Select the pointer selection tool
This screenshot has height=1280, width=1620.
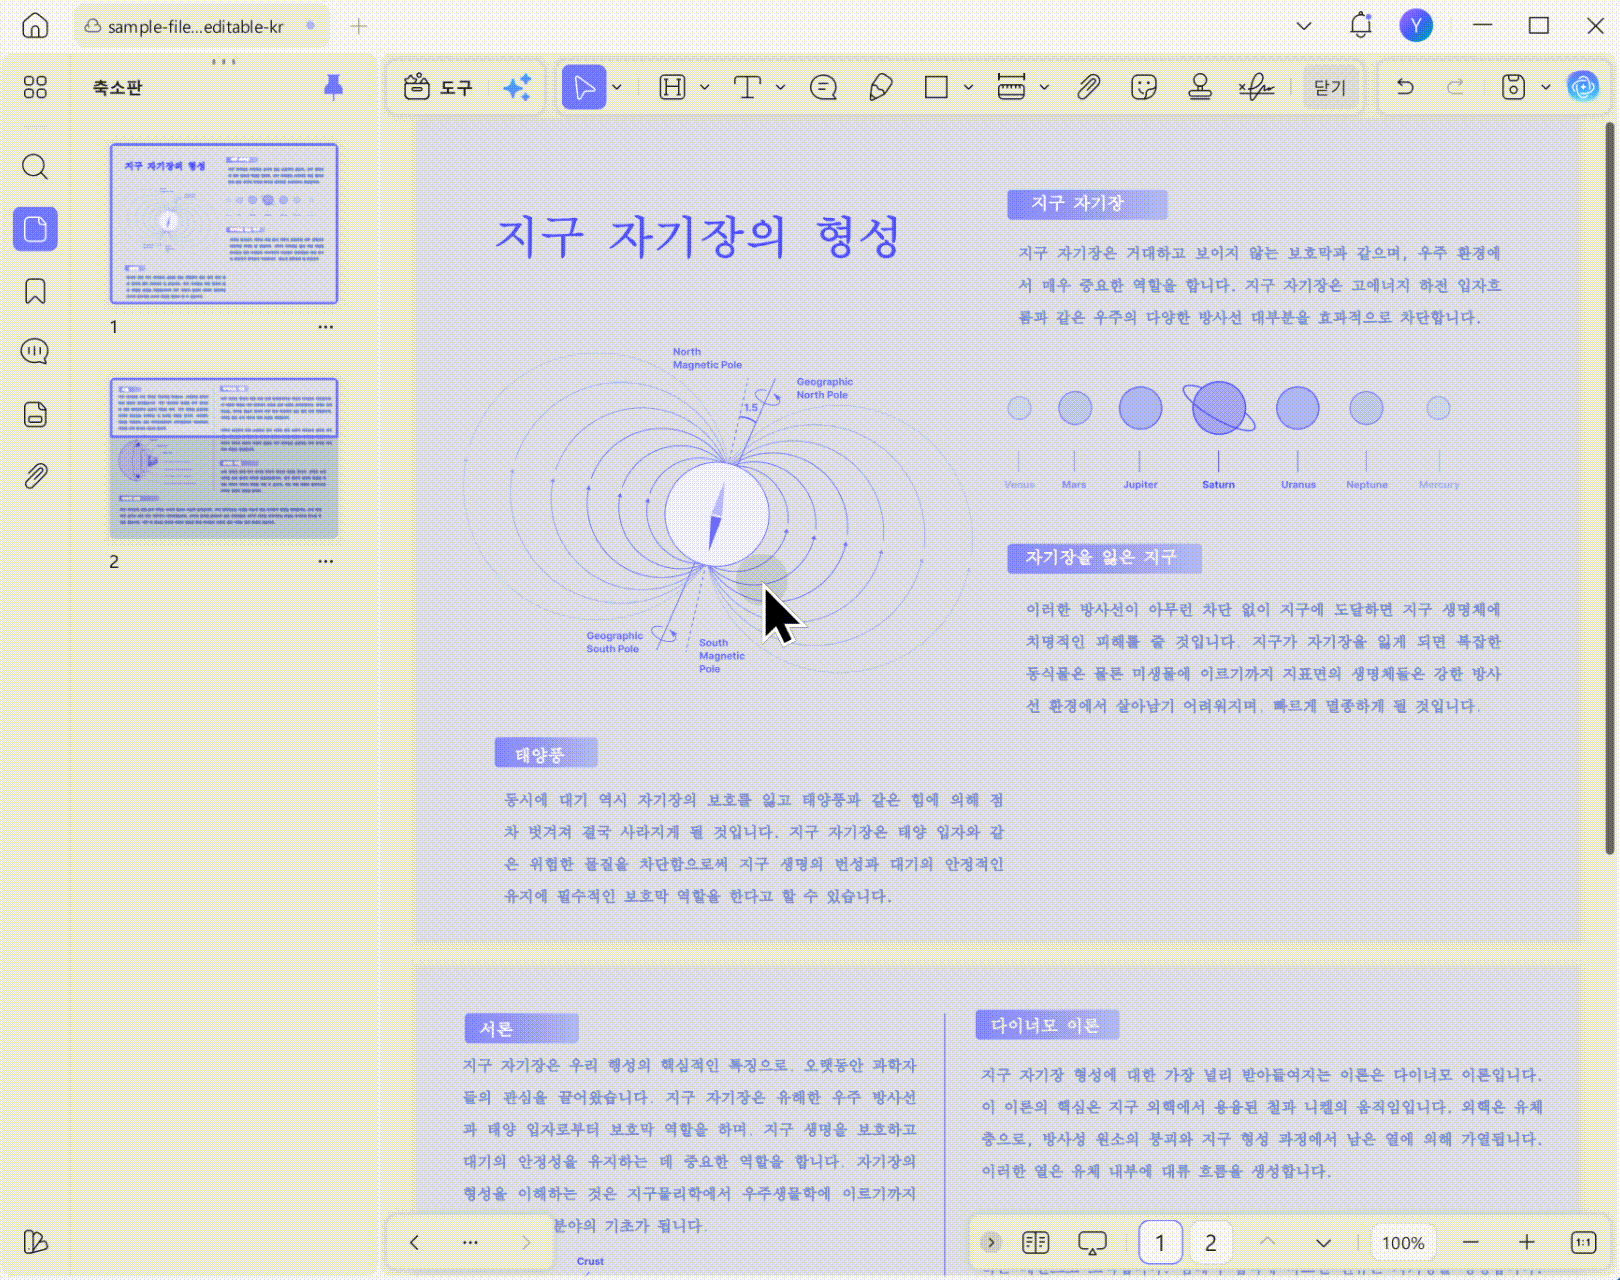[x=584, y=88]
